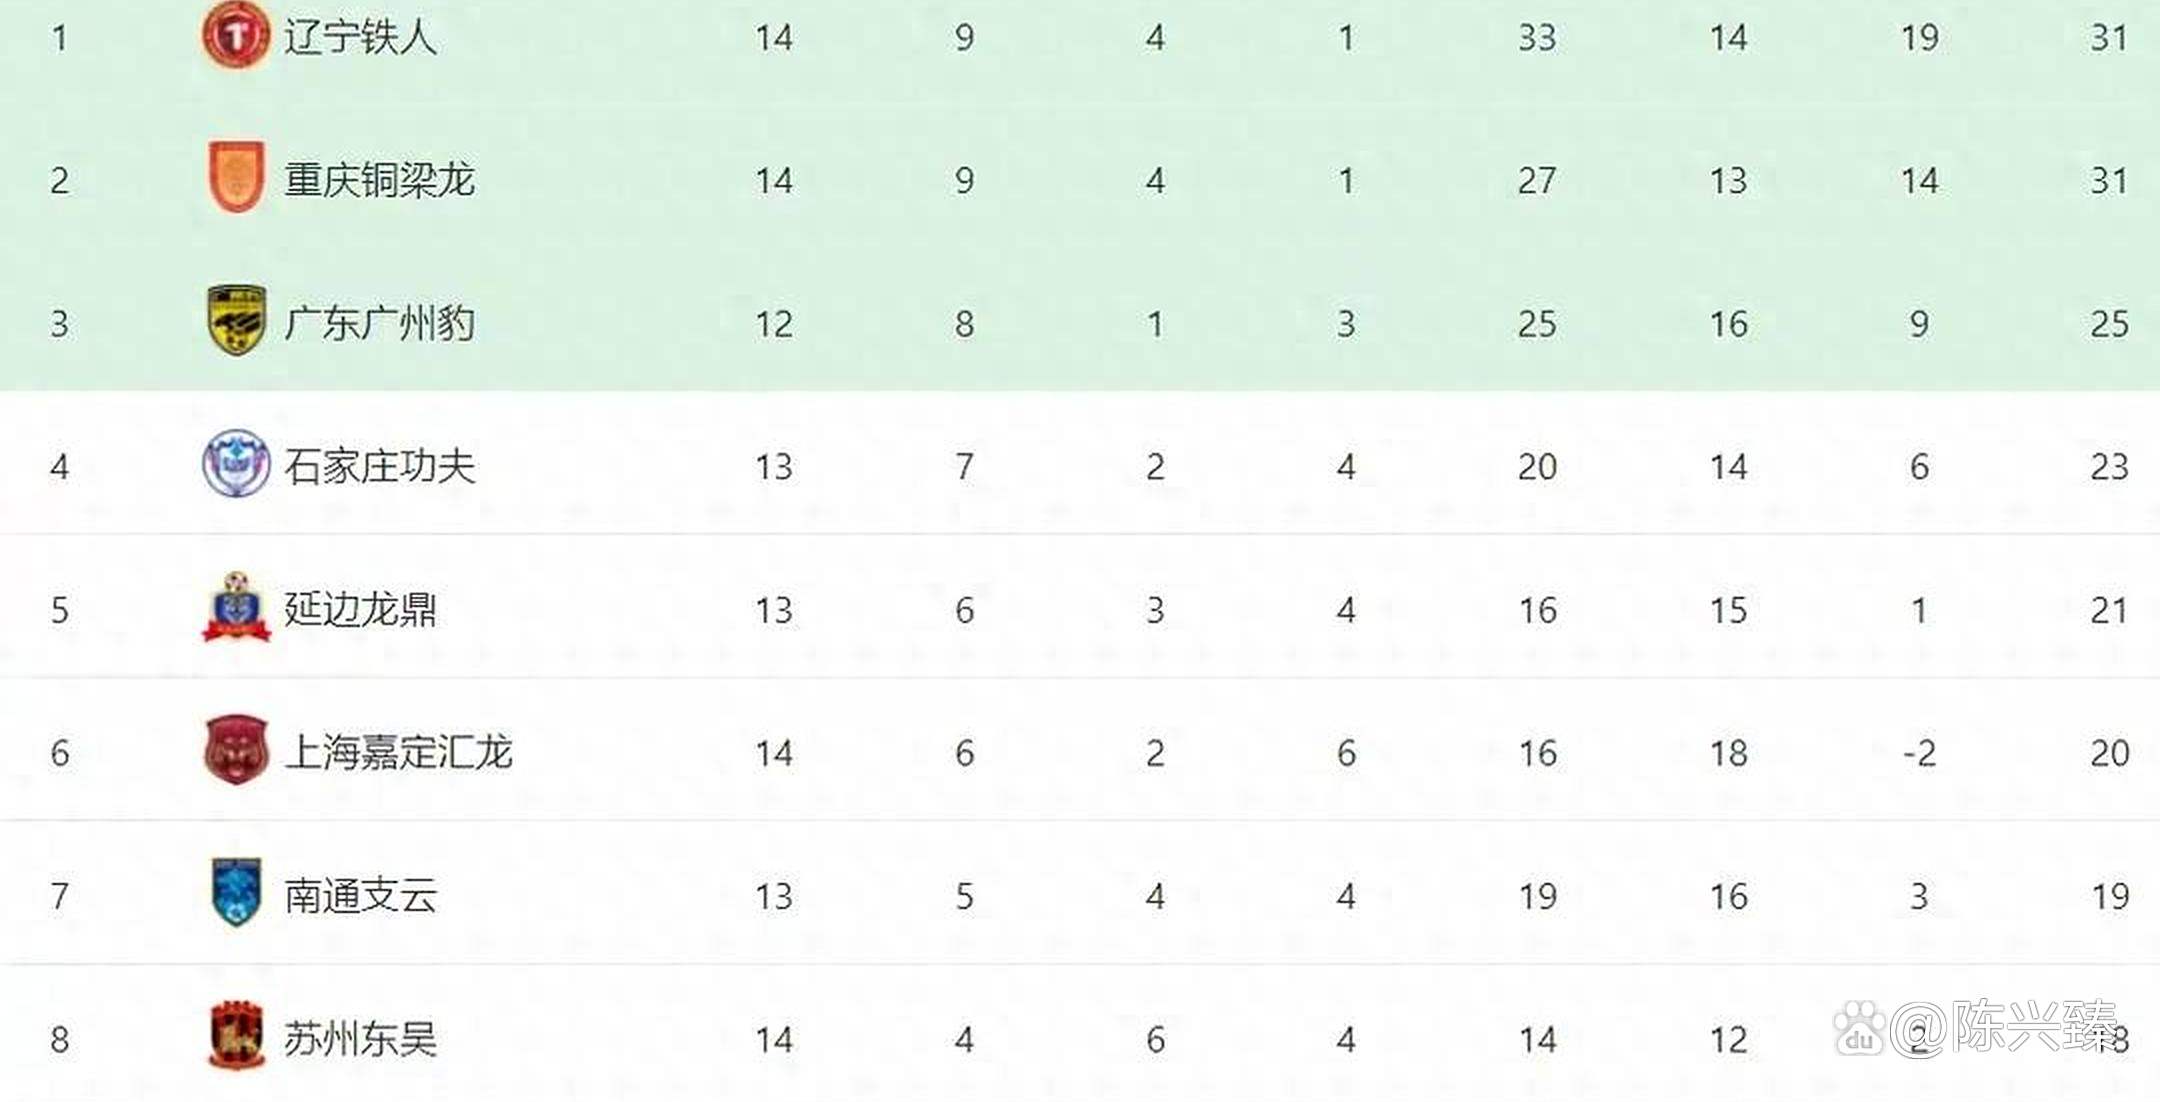Screen dimensions: 2160x1102
Task: Select the 石家庄功夫 team name
Action: coord(379,466)
